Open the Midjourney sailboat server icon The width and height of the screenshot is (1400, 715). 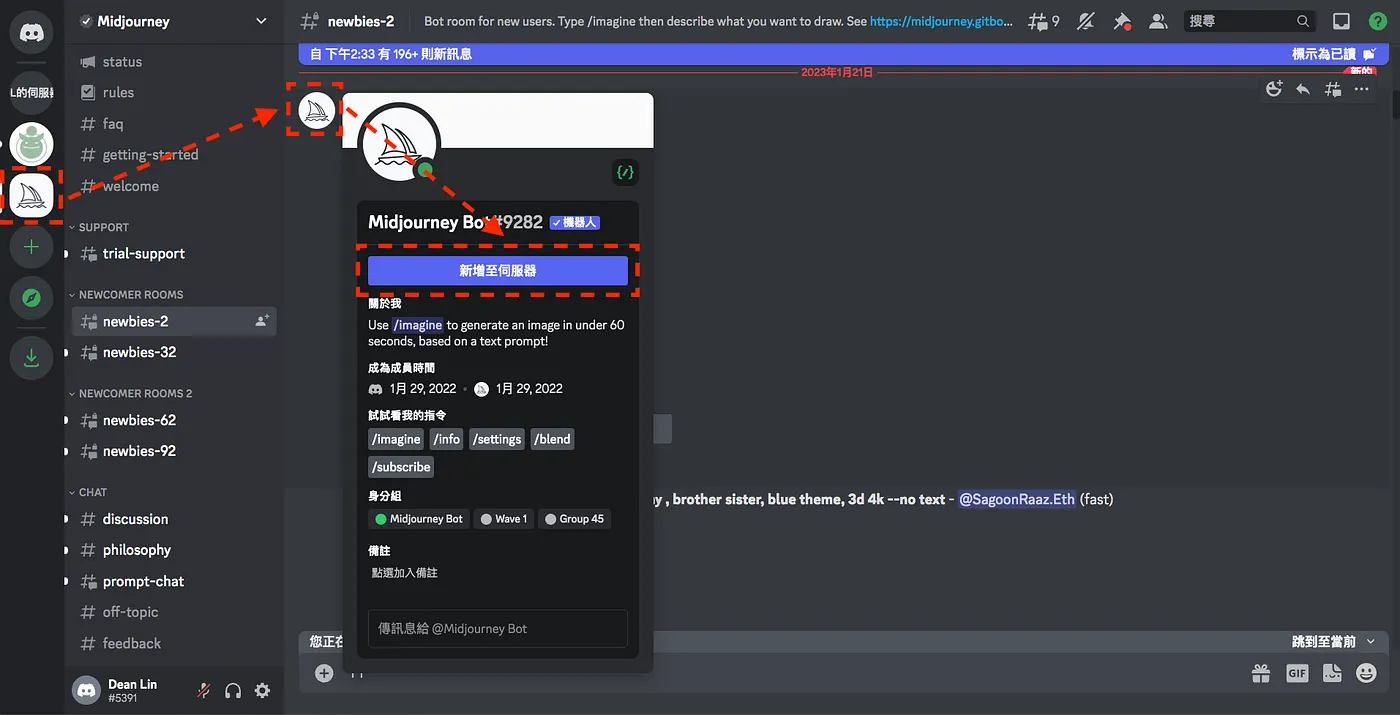click(31, 195)
